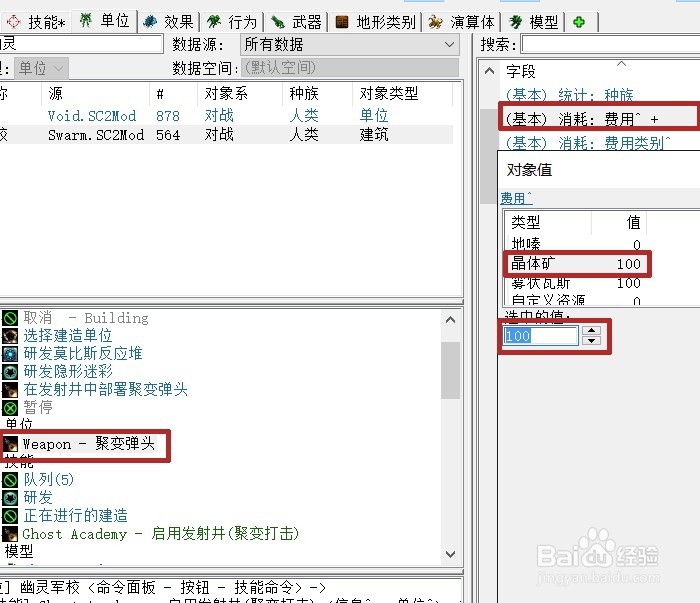This screenshot has height=603, width=700.
Task: Switch to the 演算体 tab
Action: [x=461, y=21]
